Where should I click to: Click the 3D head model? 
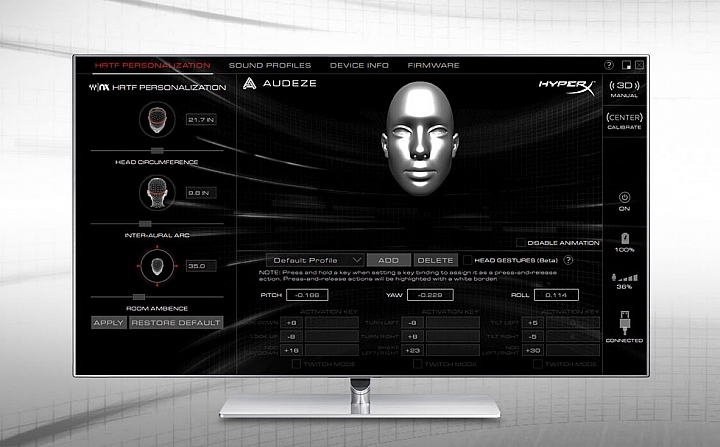coord(420,139)
